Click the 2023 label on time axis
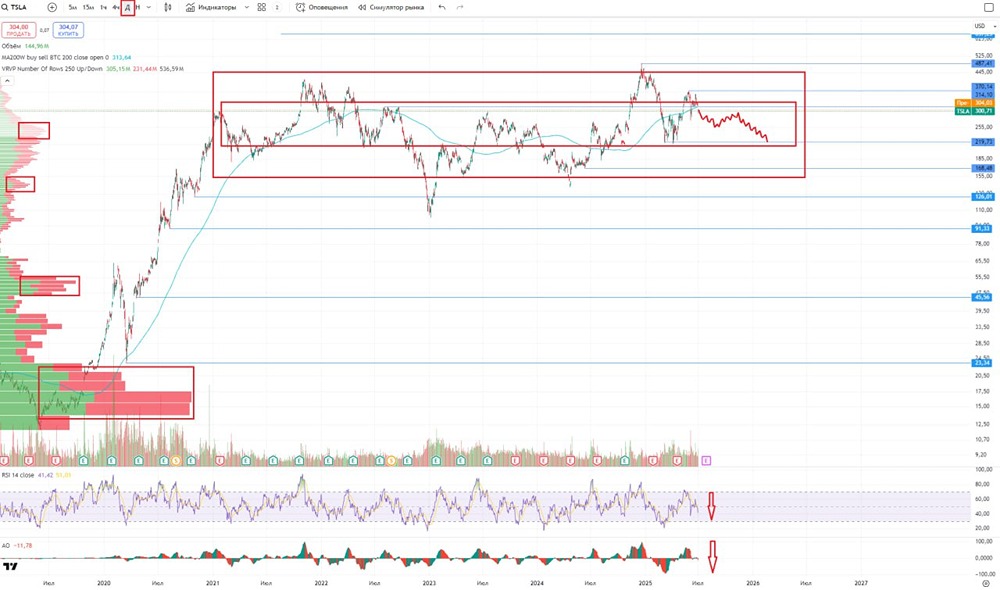This screenshot has height=590, width=1000. (429, 583)
